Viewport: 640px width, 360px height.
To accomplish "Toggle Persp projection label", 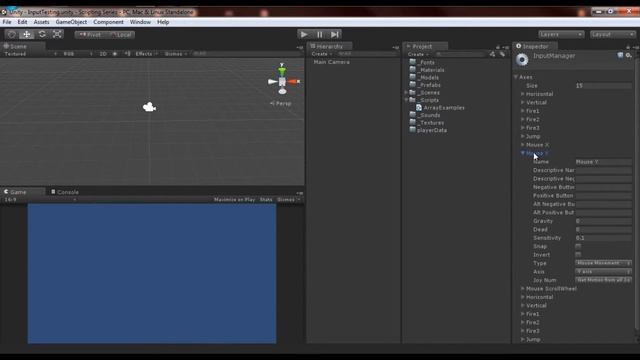I will (281, 104).
